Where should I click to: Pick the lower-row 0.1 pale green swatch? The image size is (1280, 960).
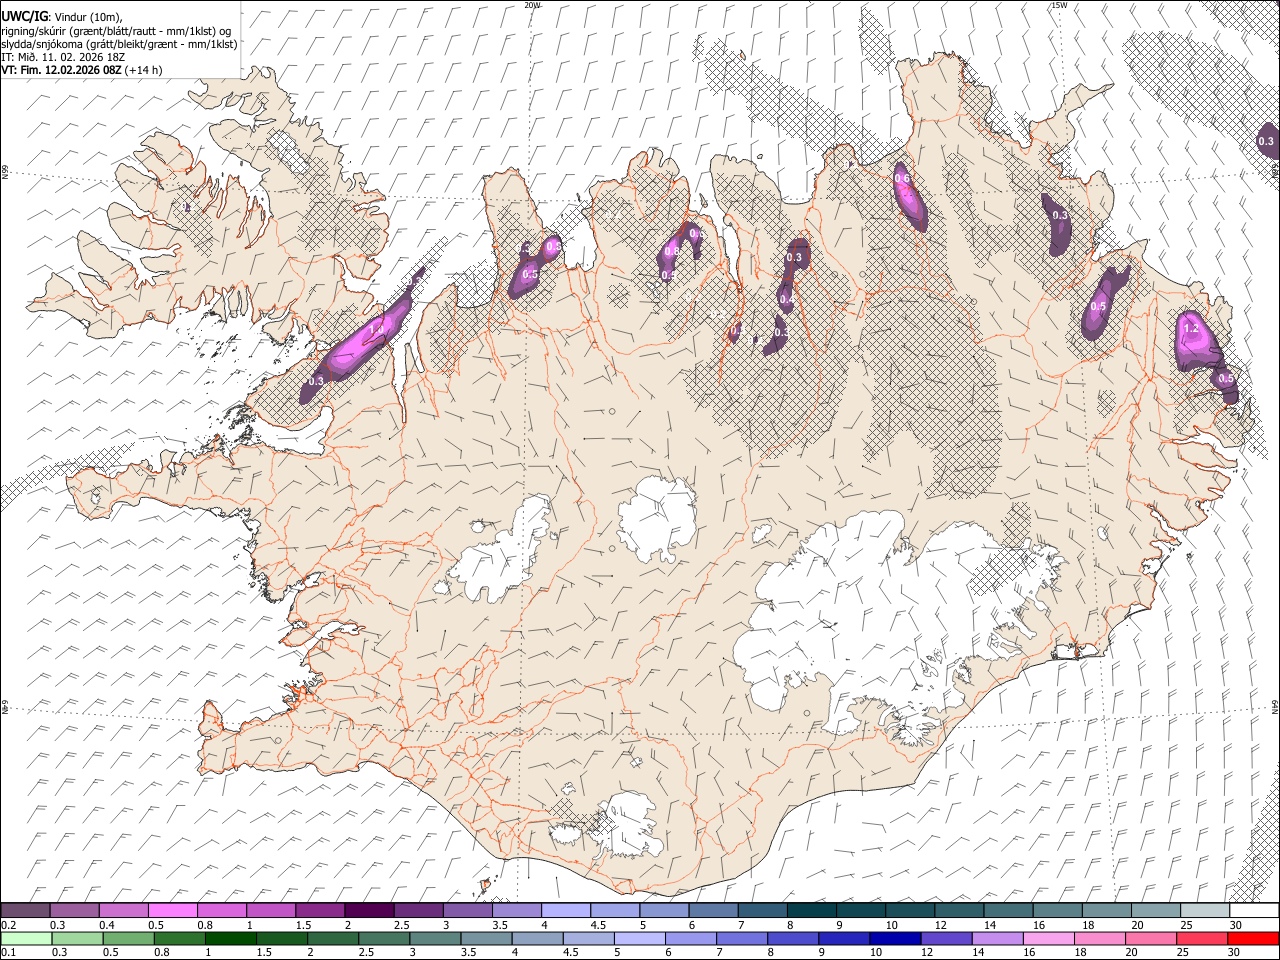pyautogui.click(x=26, y=938)
